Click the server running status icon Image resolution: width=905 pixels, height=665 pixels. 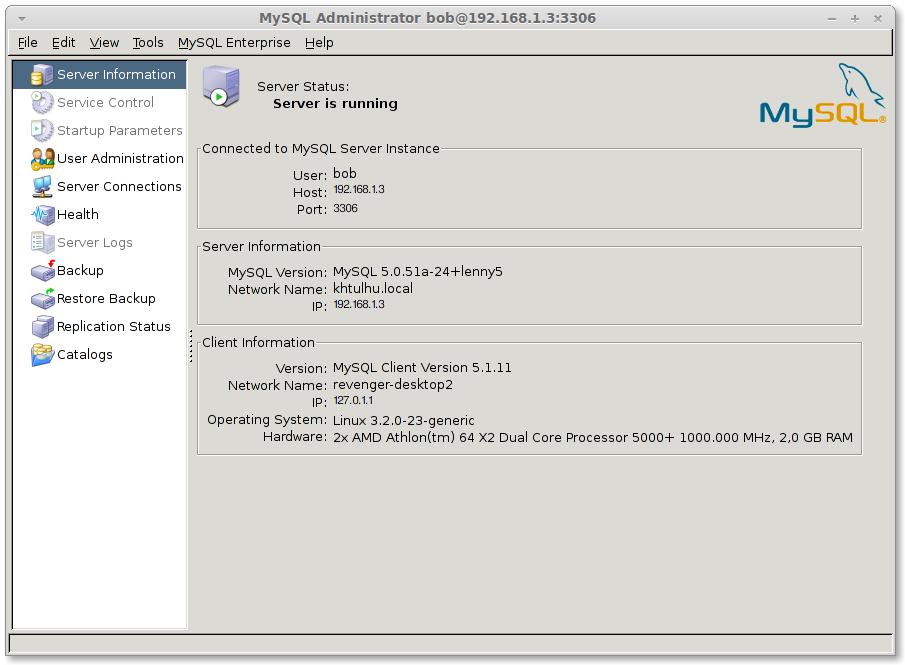click(221, 87)
